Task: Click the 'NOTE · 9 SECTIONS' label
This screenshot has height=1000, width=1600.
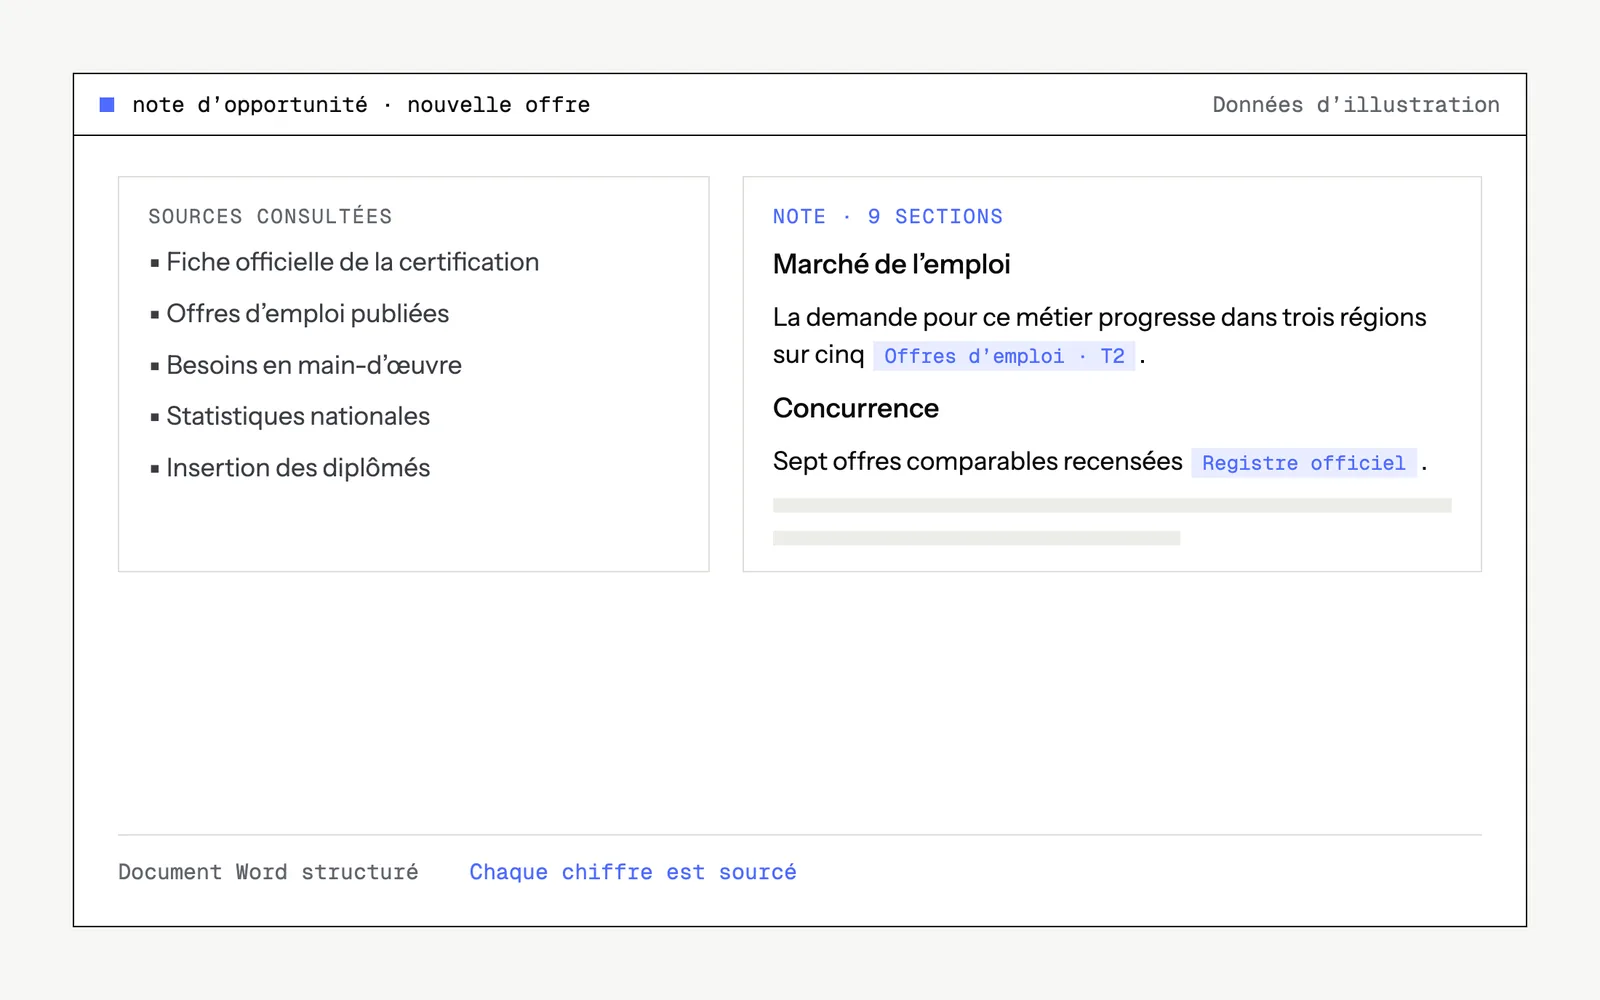Action: coord(887,216)
